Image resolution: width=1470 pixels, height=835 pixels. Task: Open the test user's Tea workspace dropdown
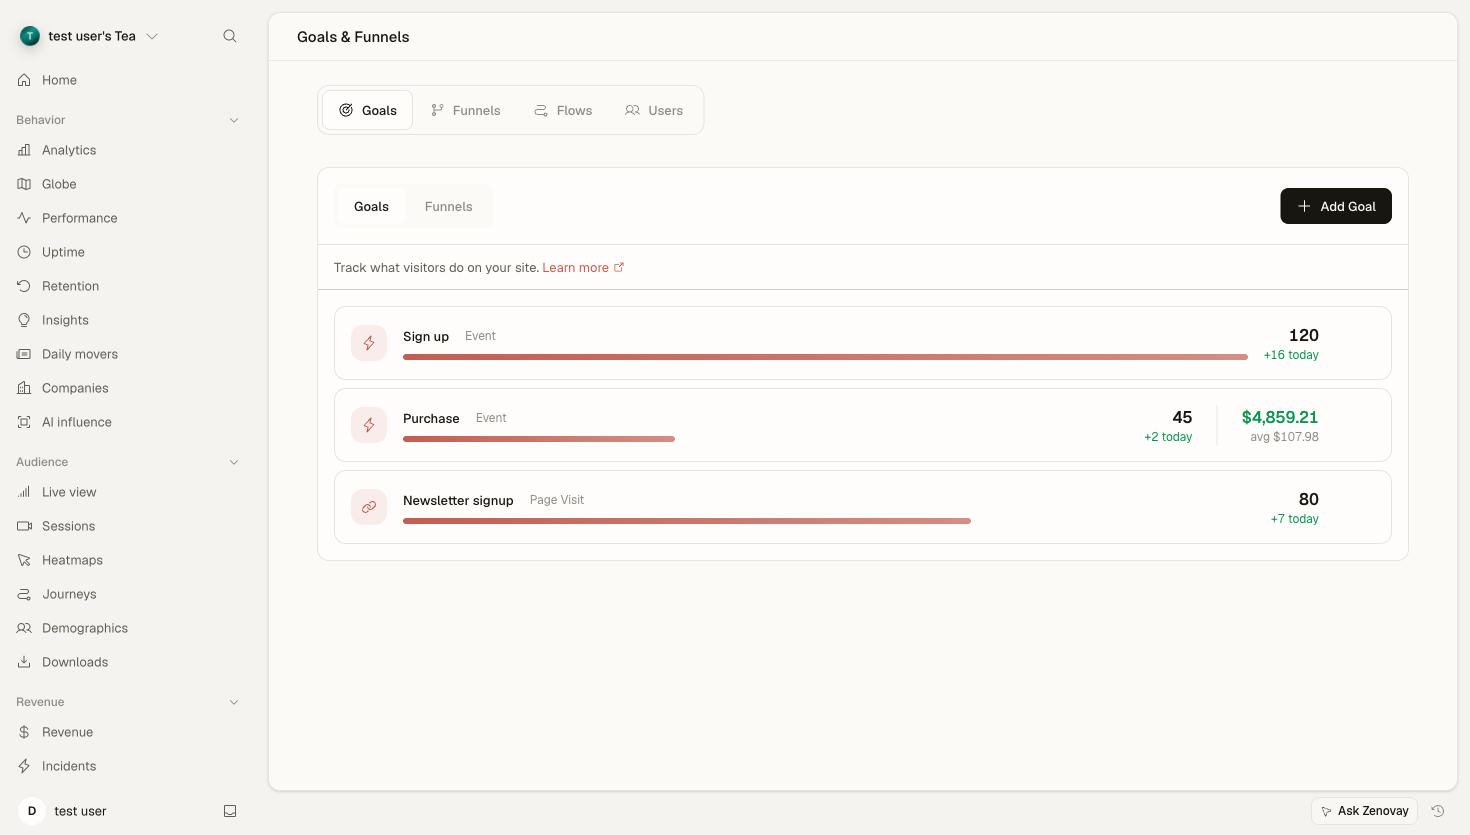click(90, 36)
